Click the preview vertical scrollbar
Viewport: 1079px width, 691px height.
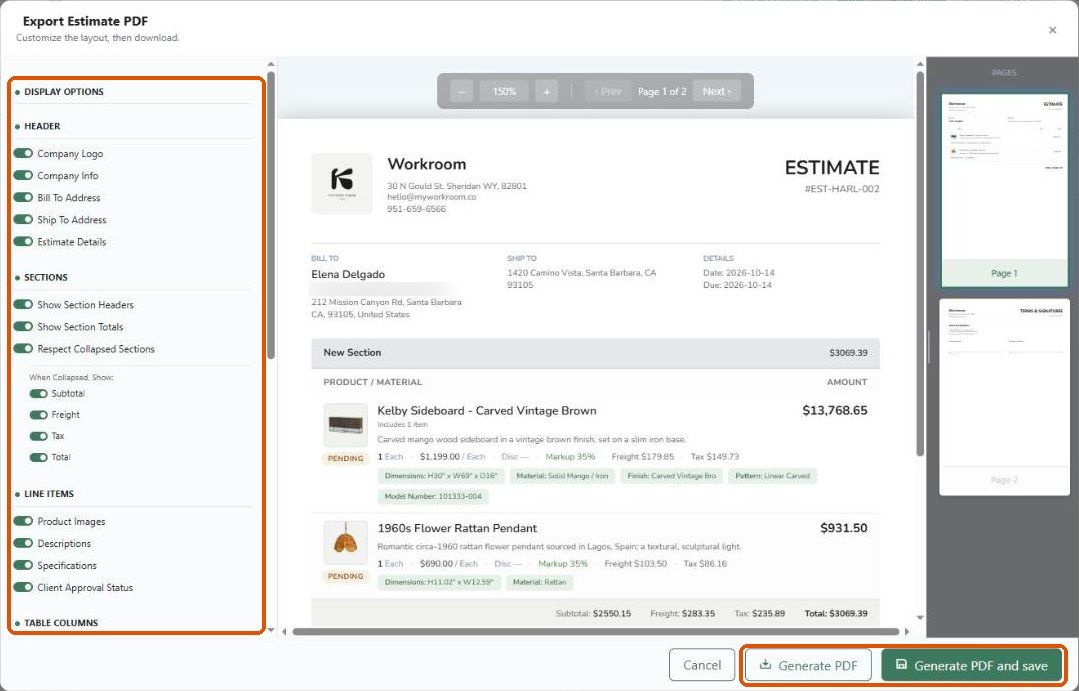click(x=920, y=263)
